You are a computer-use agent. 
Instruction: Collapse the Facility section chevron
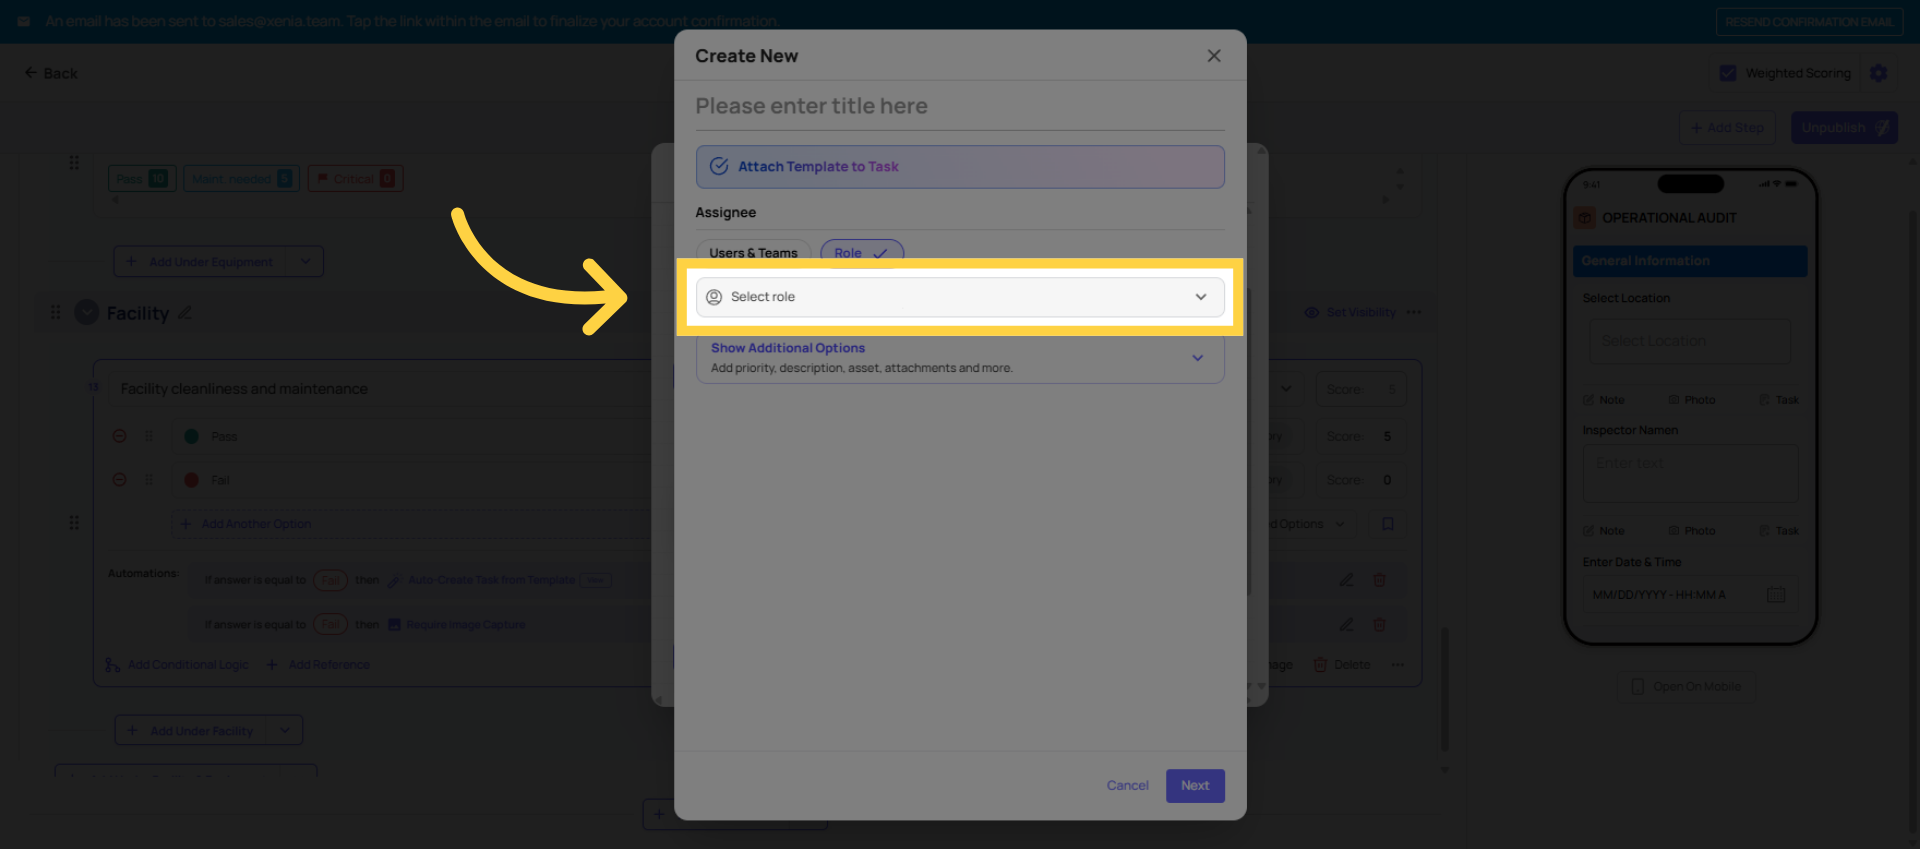click(87, 313)
